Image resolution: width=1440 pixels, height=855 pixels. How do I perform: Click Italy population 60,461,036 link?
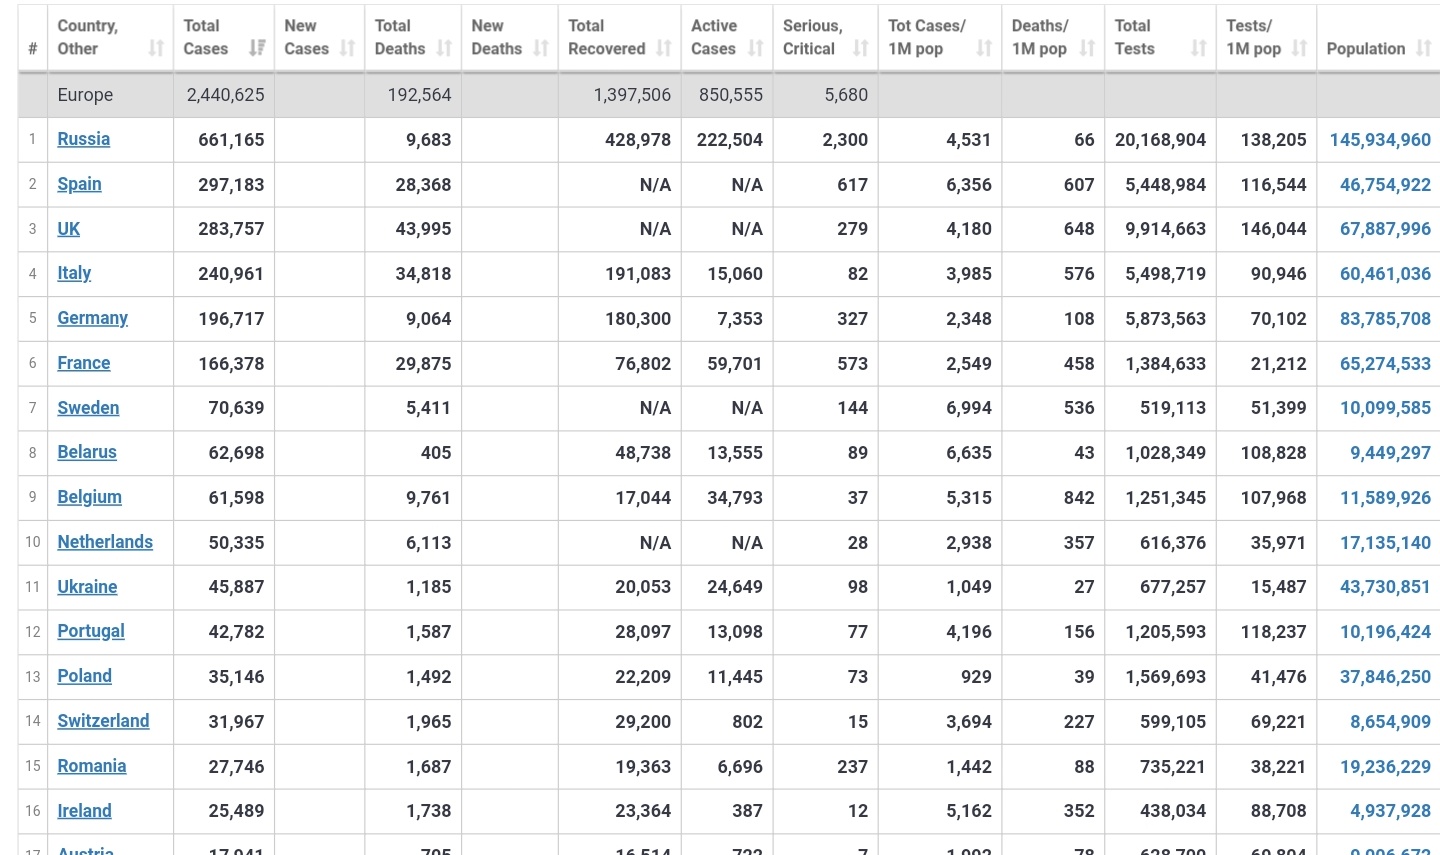pos(1385,274)
